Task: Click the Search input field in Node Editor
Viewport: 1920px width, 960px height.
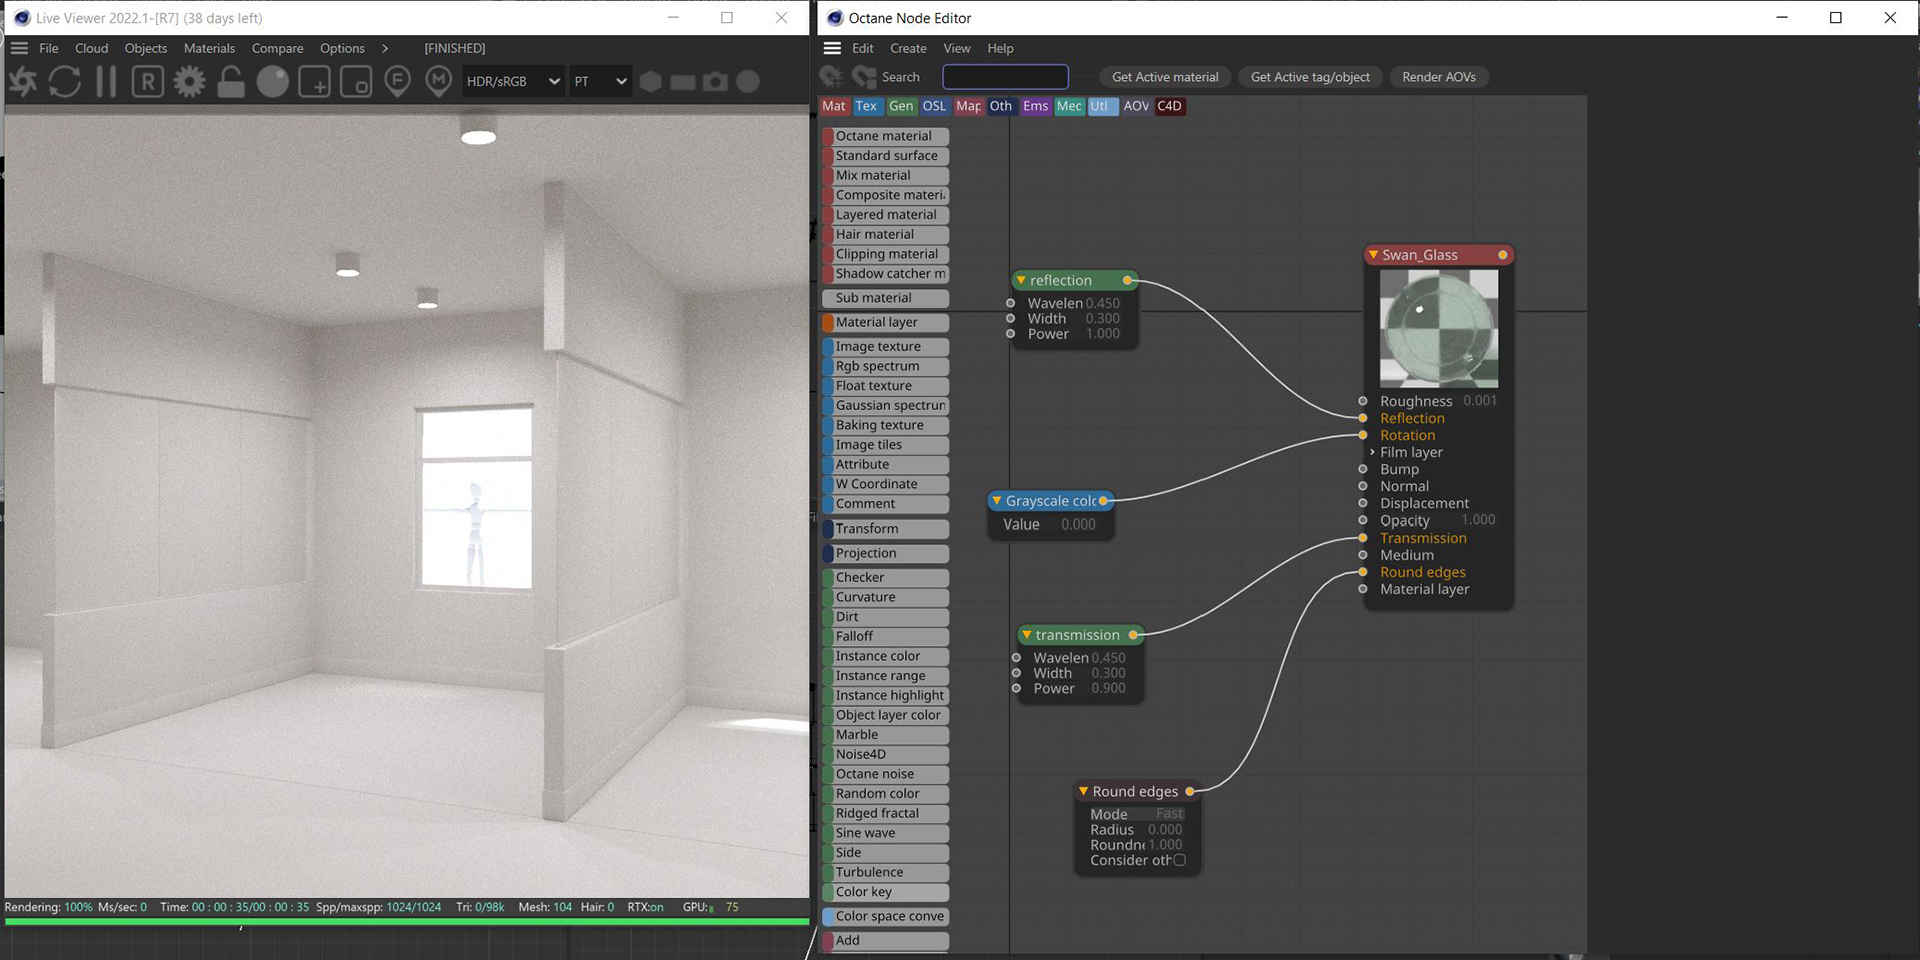Action: [x=1005, y=77]
